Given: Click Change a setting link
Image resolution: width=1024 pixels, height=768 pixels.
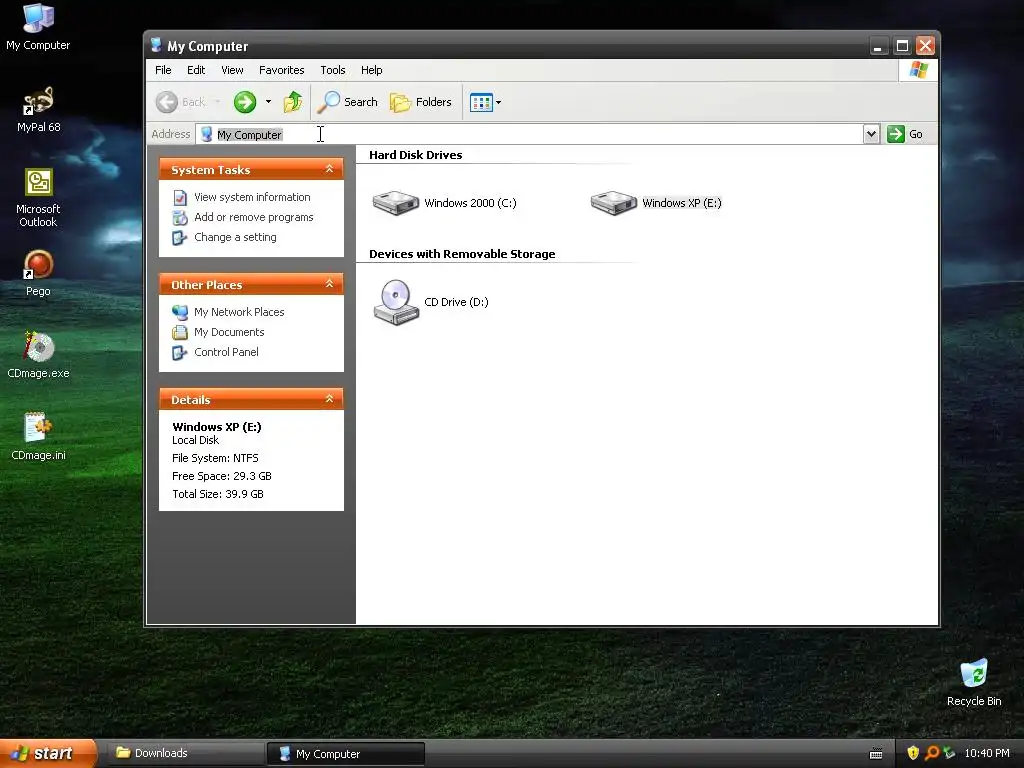Looking at the screenshot, I should tap(235, 237).
